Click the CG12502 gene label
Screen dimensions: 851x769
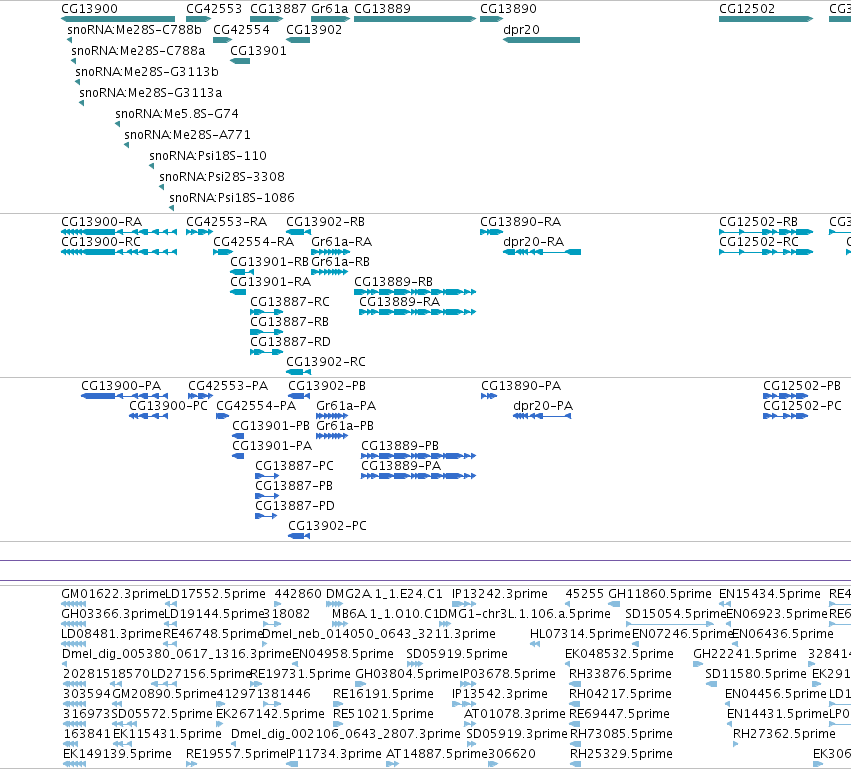[747, 9]
